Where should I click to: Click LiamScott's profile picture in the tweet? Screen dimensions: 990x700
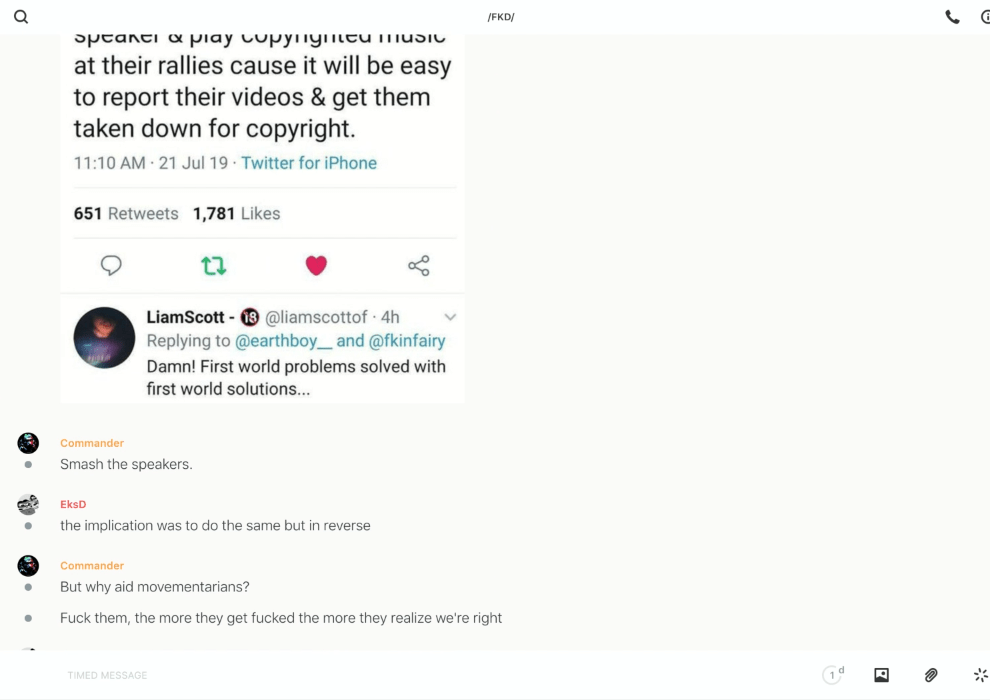click(104, 338)
